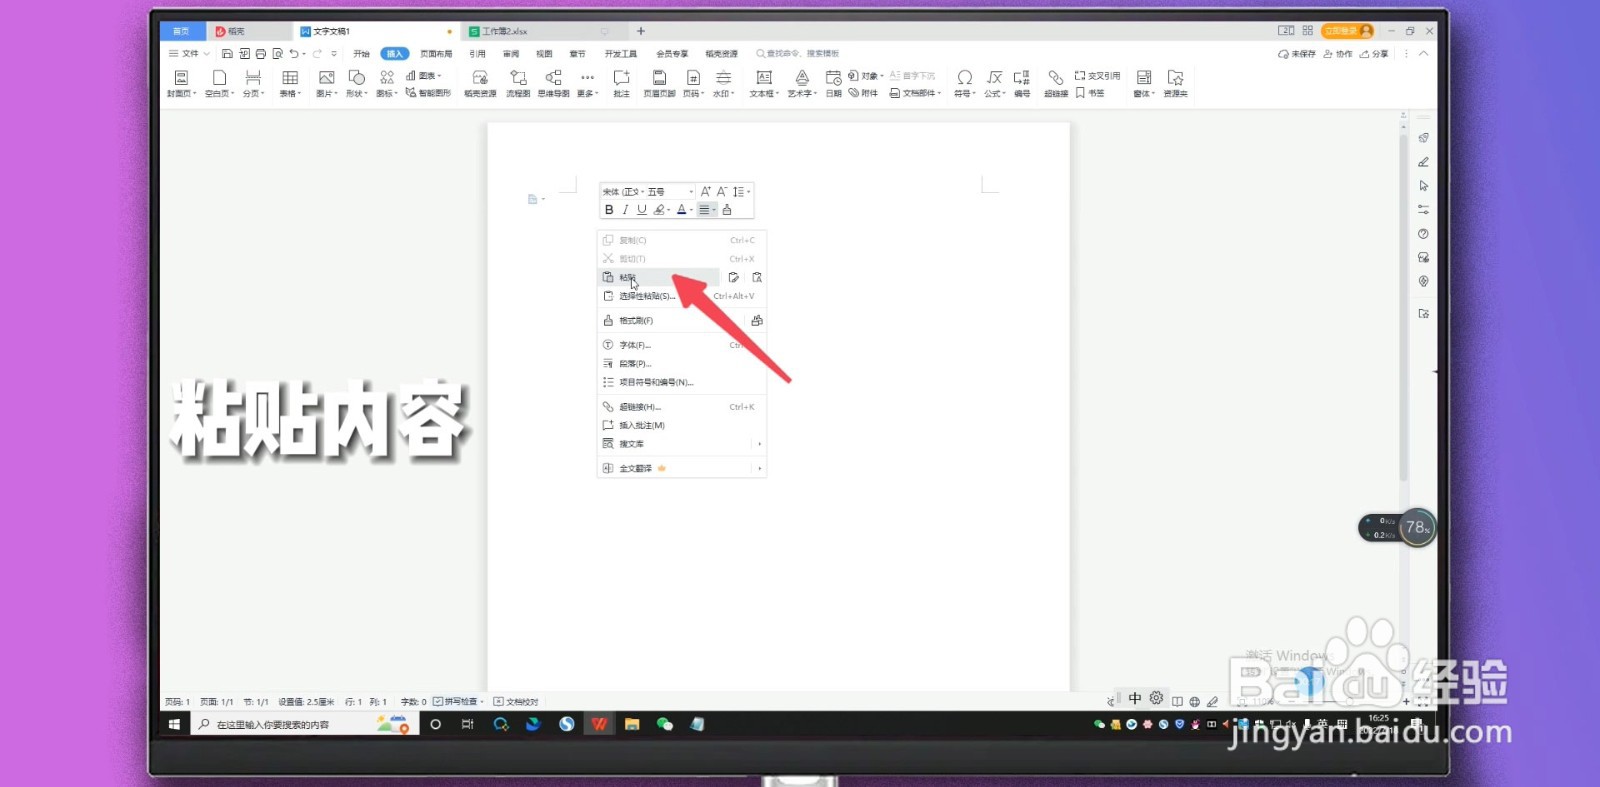The image size is (1600, 787).
Task: Click 图标 (icons) ribbon button
Action: pos(386,84)
